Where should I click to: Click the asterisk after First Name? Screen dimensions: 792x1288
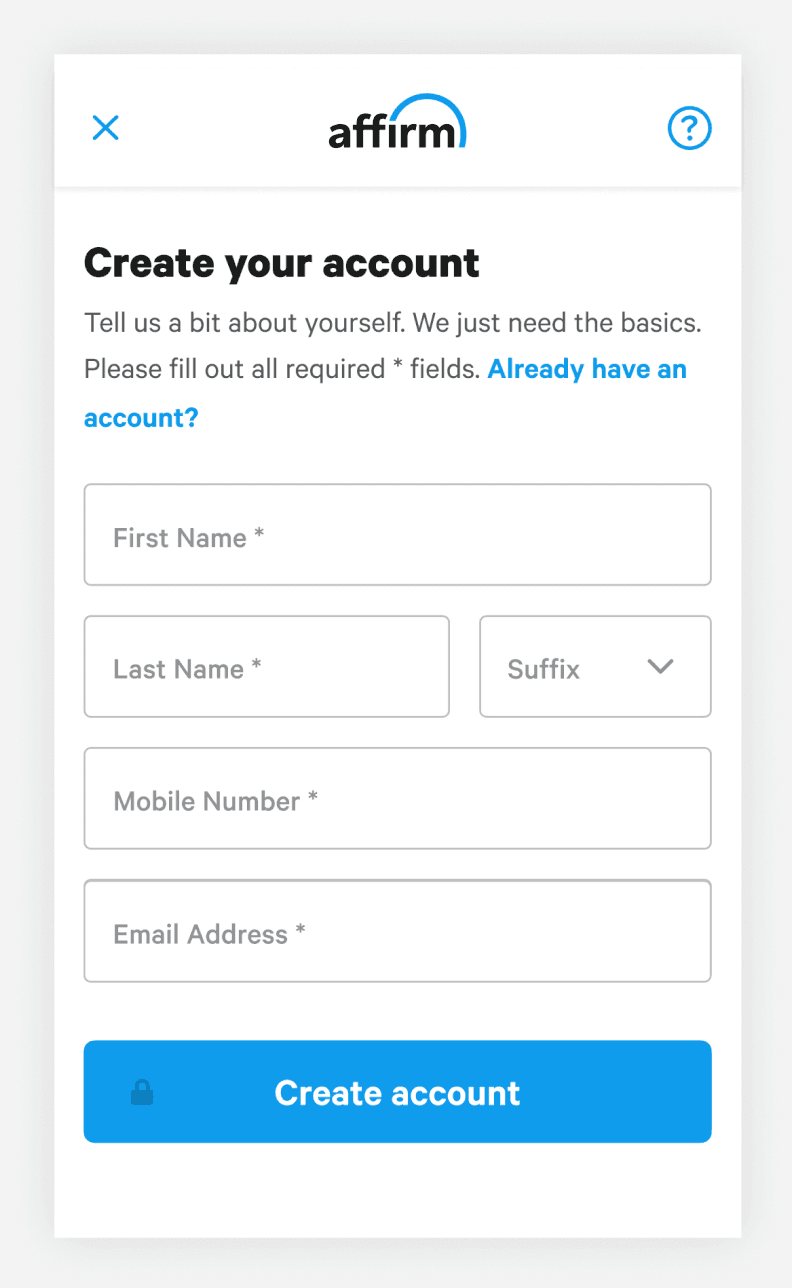259,535
